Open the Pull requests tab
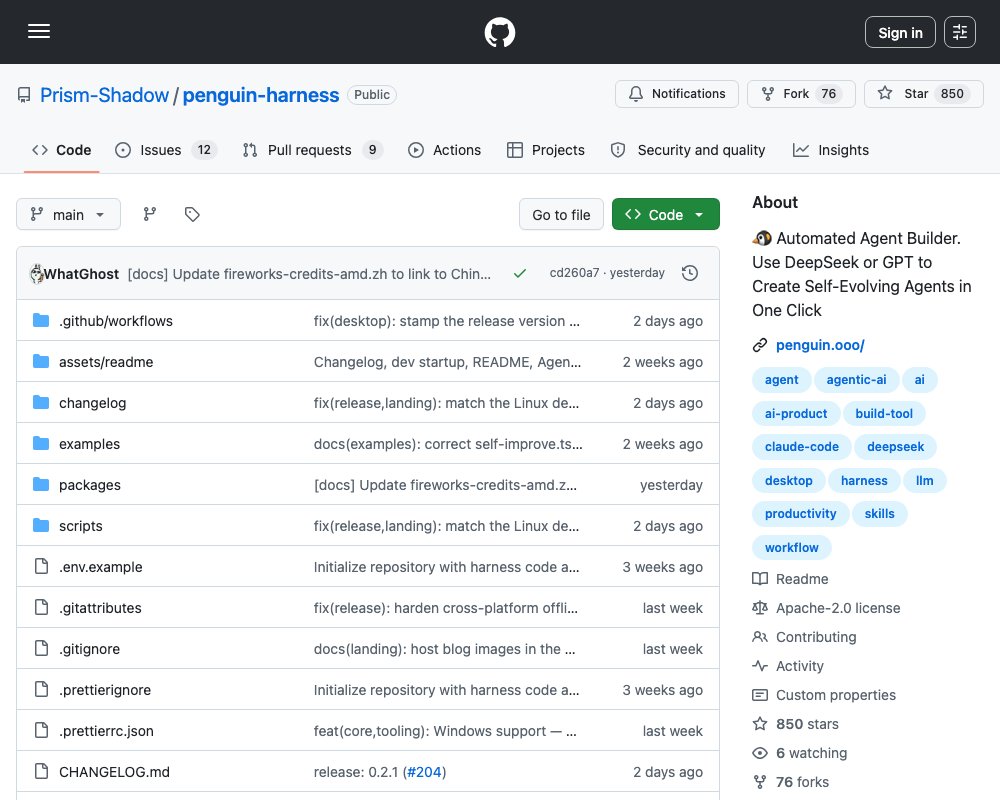This screenshot has height=800, width=1000. tap(312, 150)
